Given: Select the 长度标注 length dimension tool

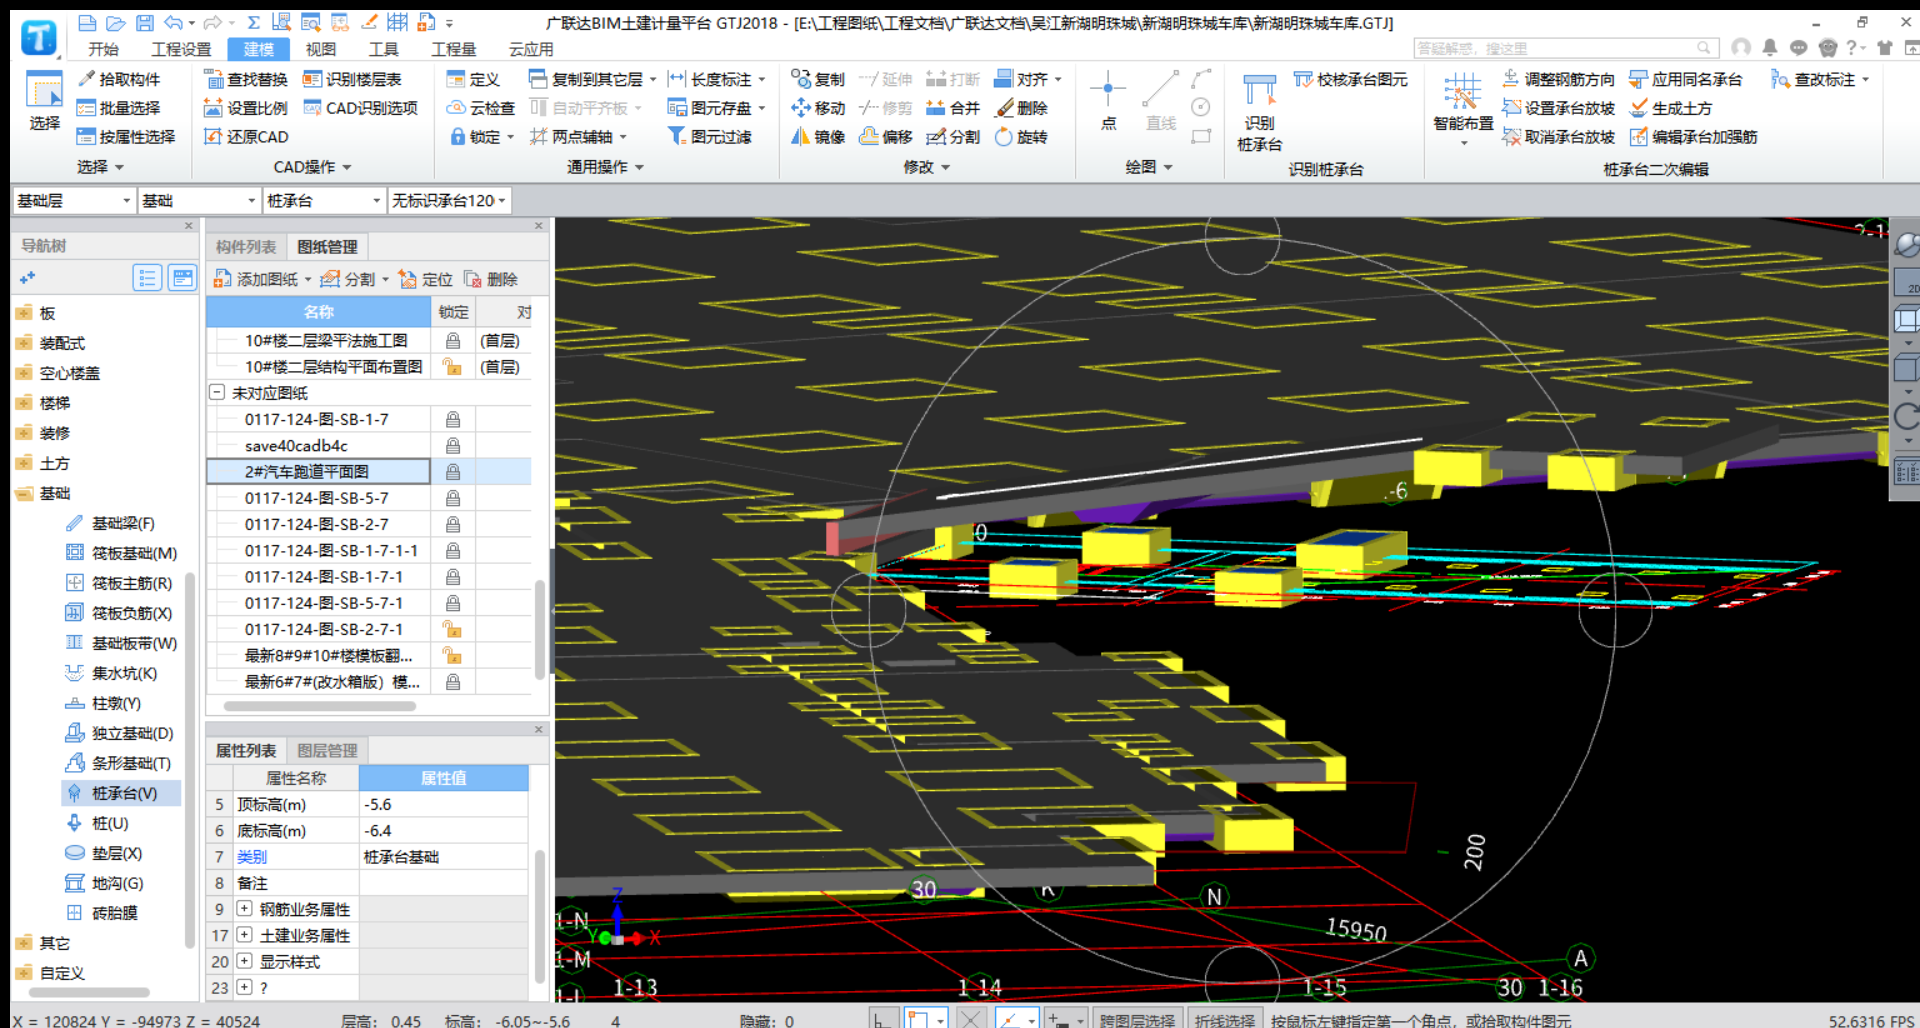Looking at the screenshot, I should click(x=716, y=79).
